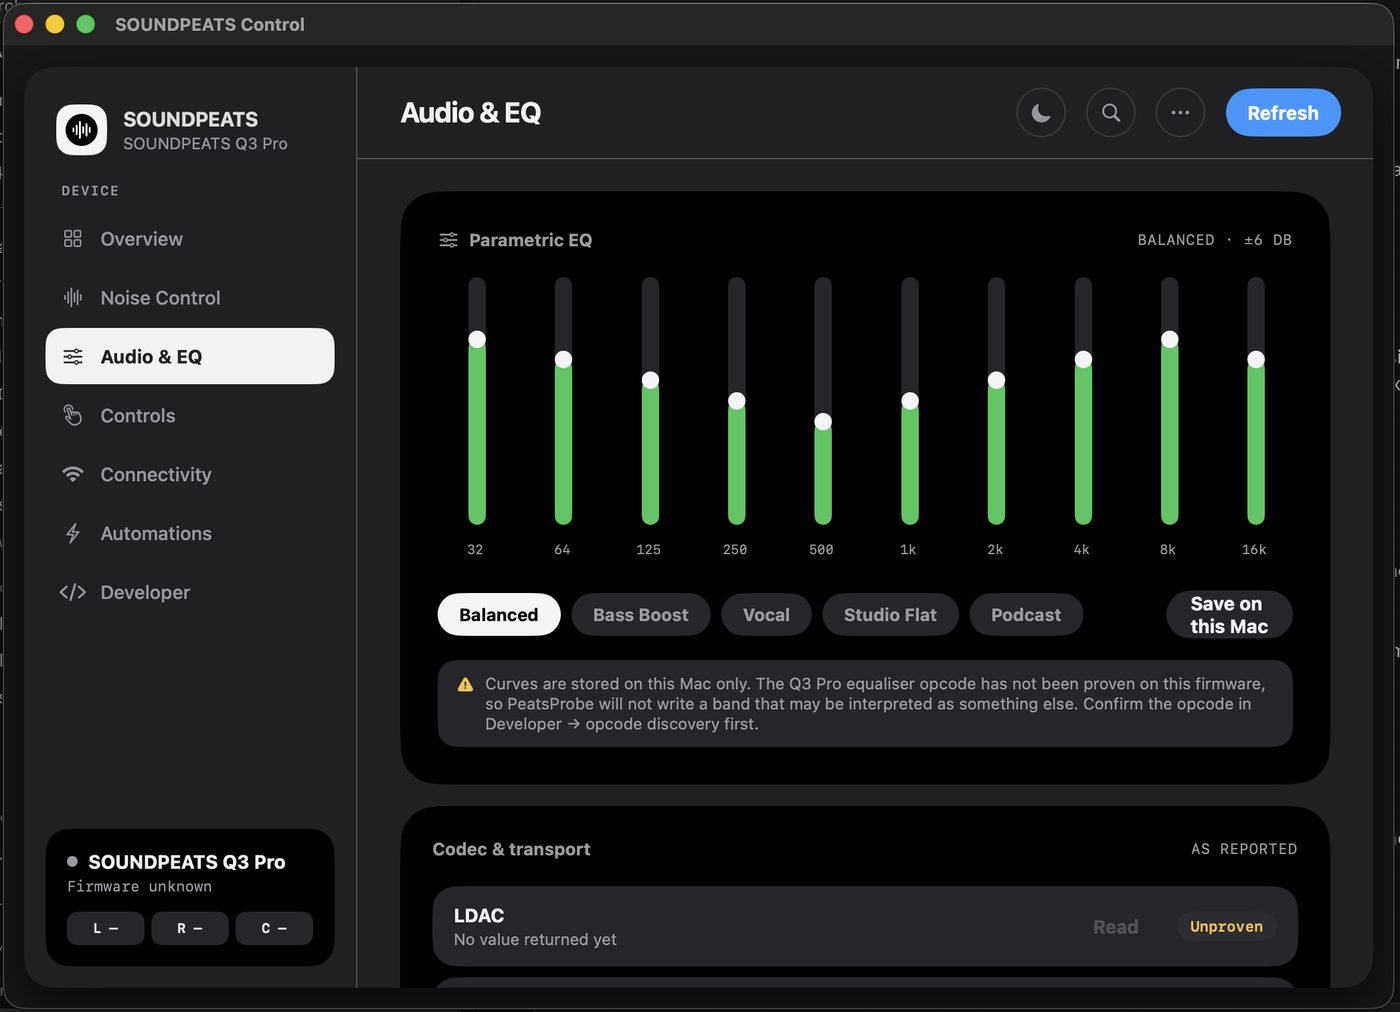Image resolution: width=1400 pixels, height=1012 pixels.
Task: Click the Parametric EQ heading
Action: pos(530,240)
